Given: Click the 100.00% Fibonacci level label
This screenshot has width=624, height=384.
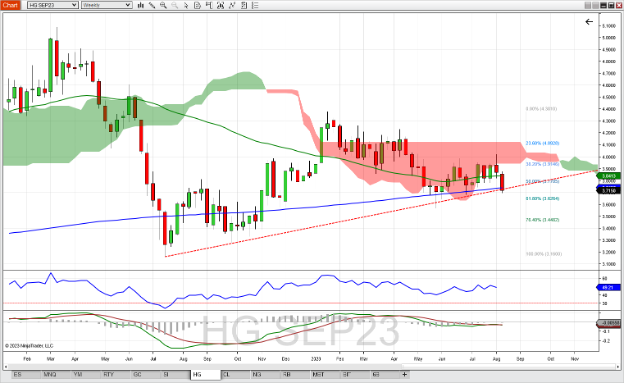Looking at the screenshot, I should (x=544, y=254).
